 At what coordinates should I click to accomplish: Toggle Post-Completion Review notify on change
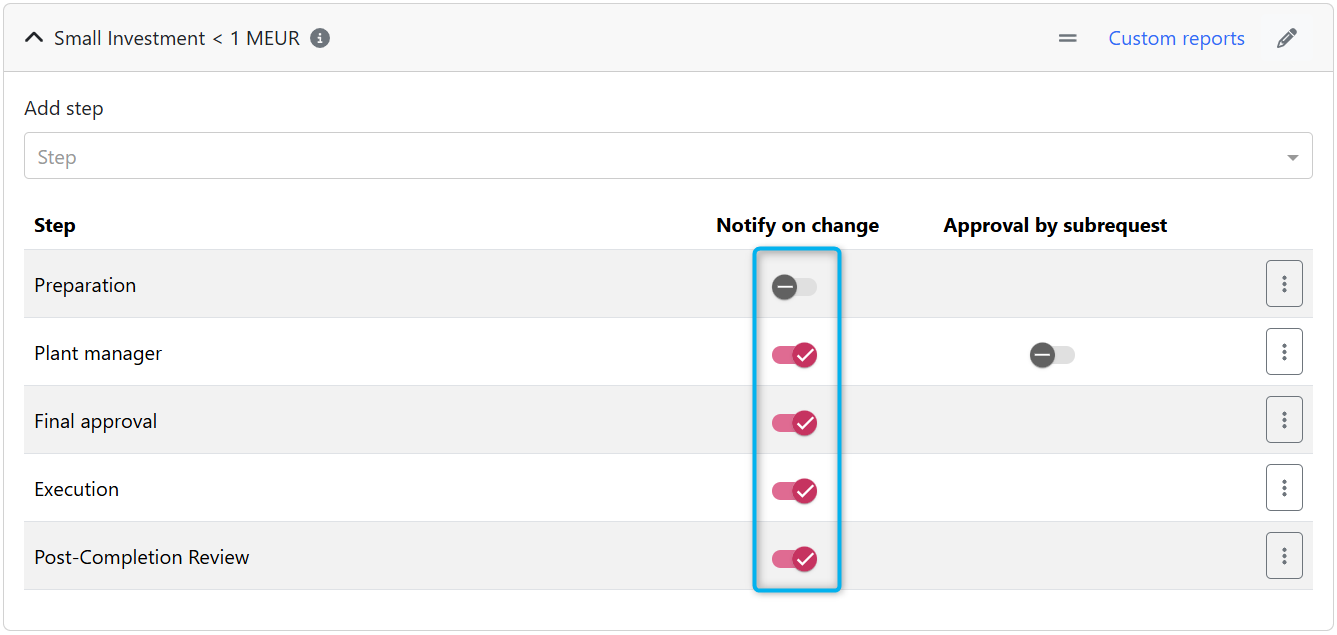[794, 559]
